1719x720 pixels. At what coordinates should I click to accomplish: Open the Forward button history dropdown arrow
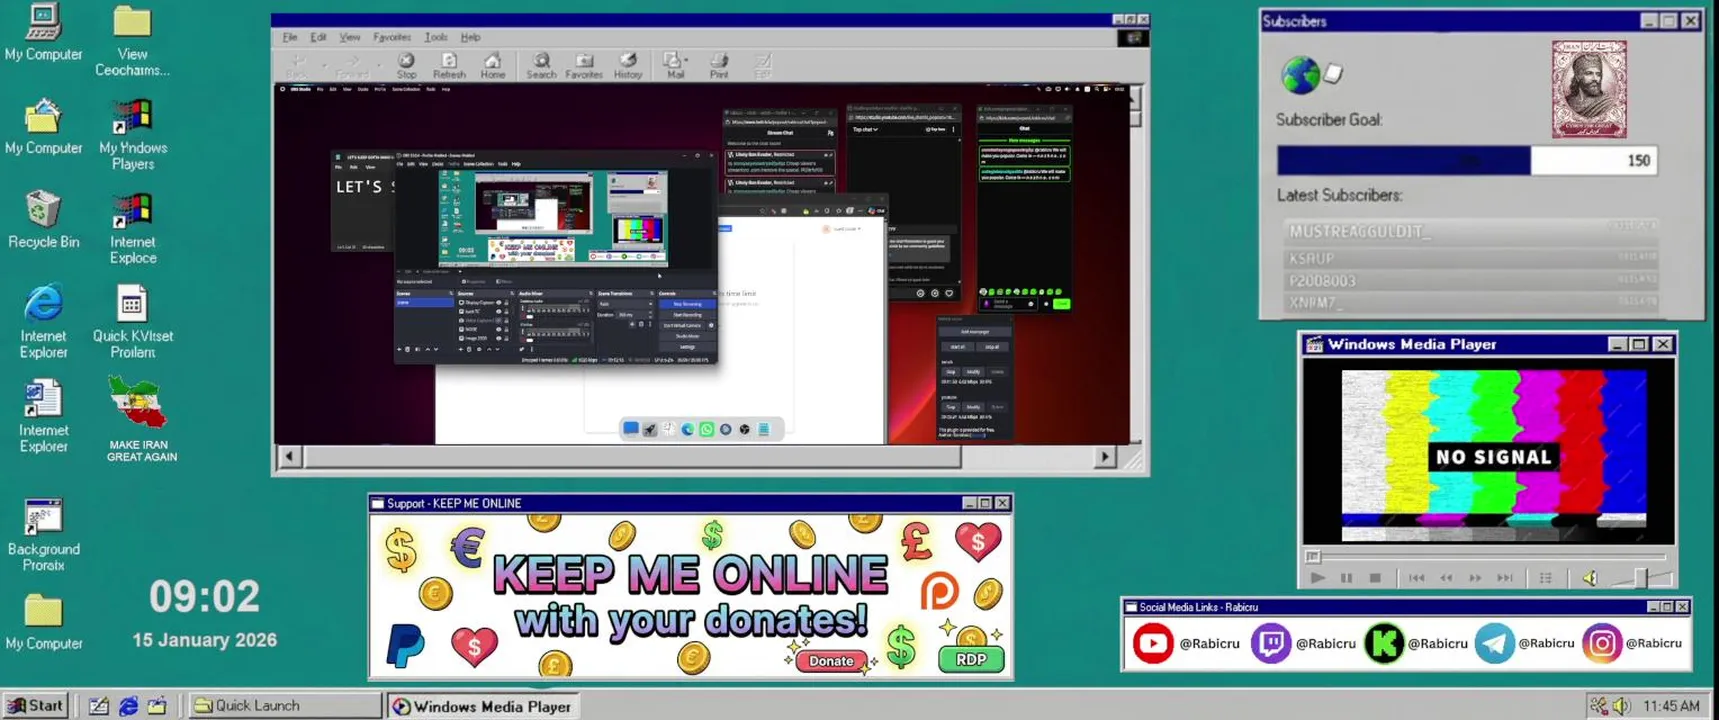coord(377,64)
